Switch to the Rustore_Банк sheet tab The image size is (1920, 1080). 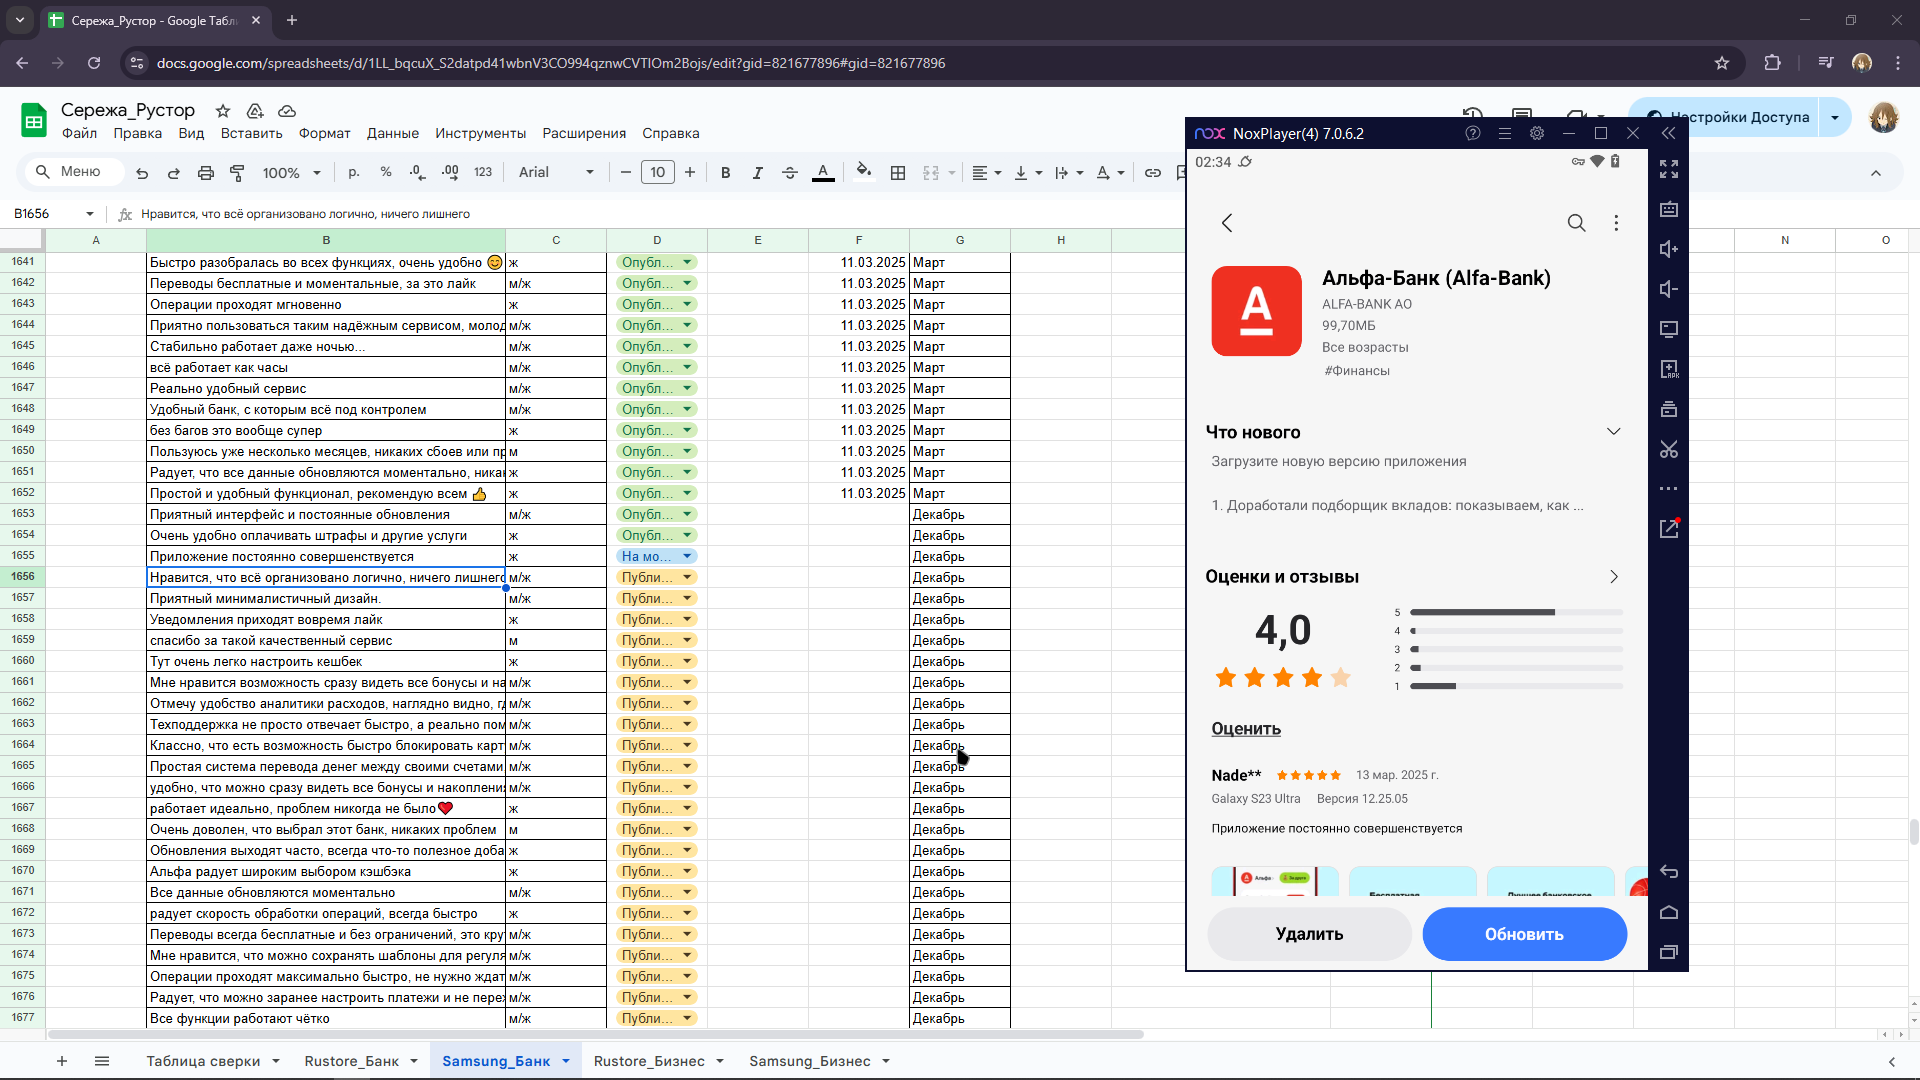(x=352, y=1061)
